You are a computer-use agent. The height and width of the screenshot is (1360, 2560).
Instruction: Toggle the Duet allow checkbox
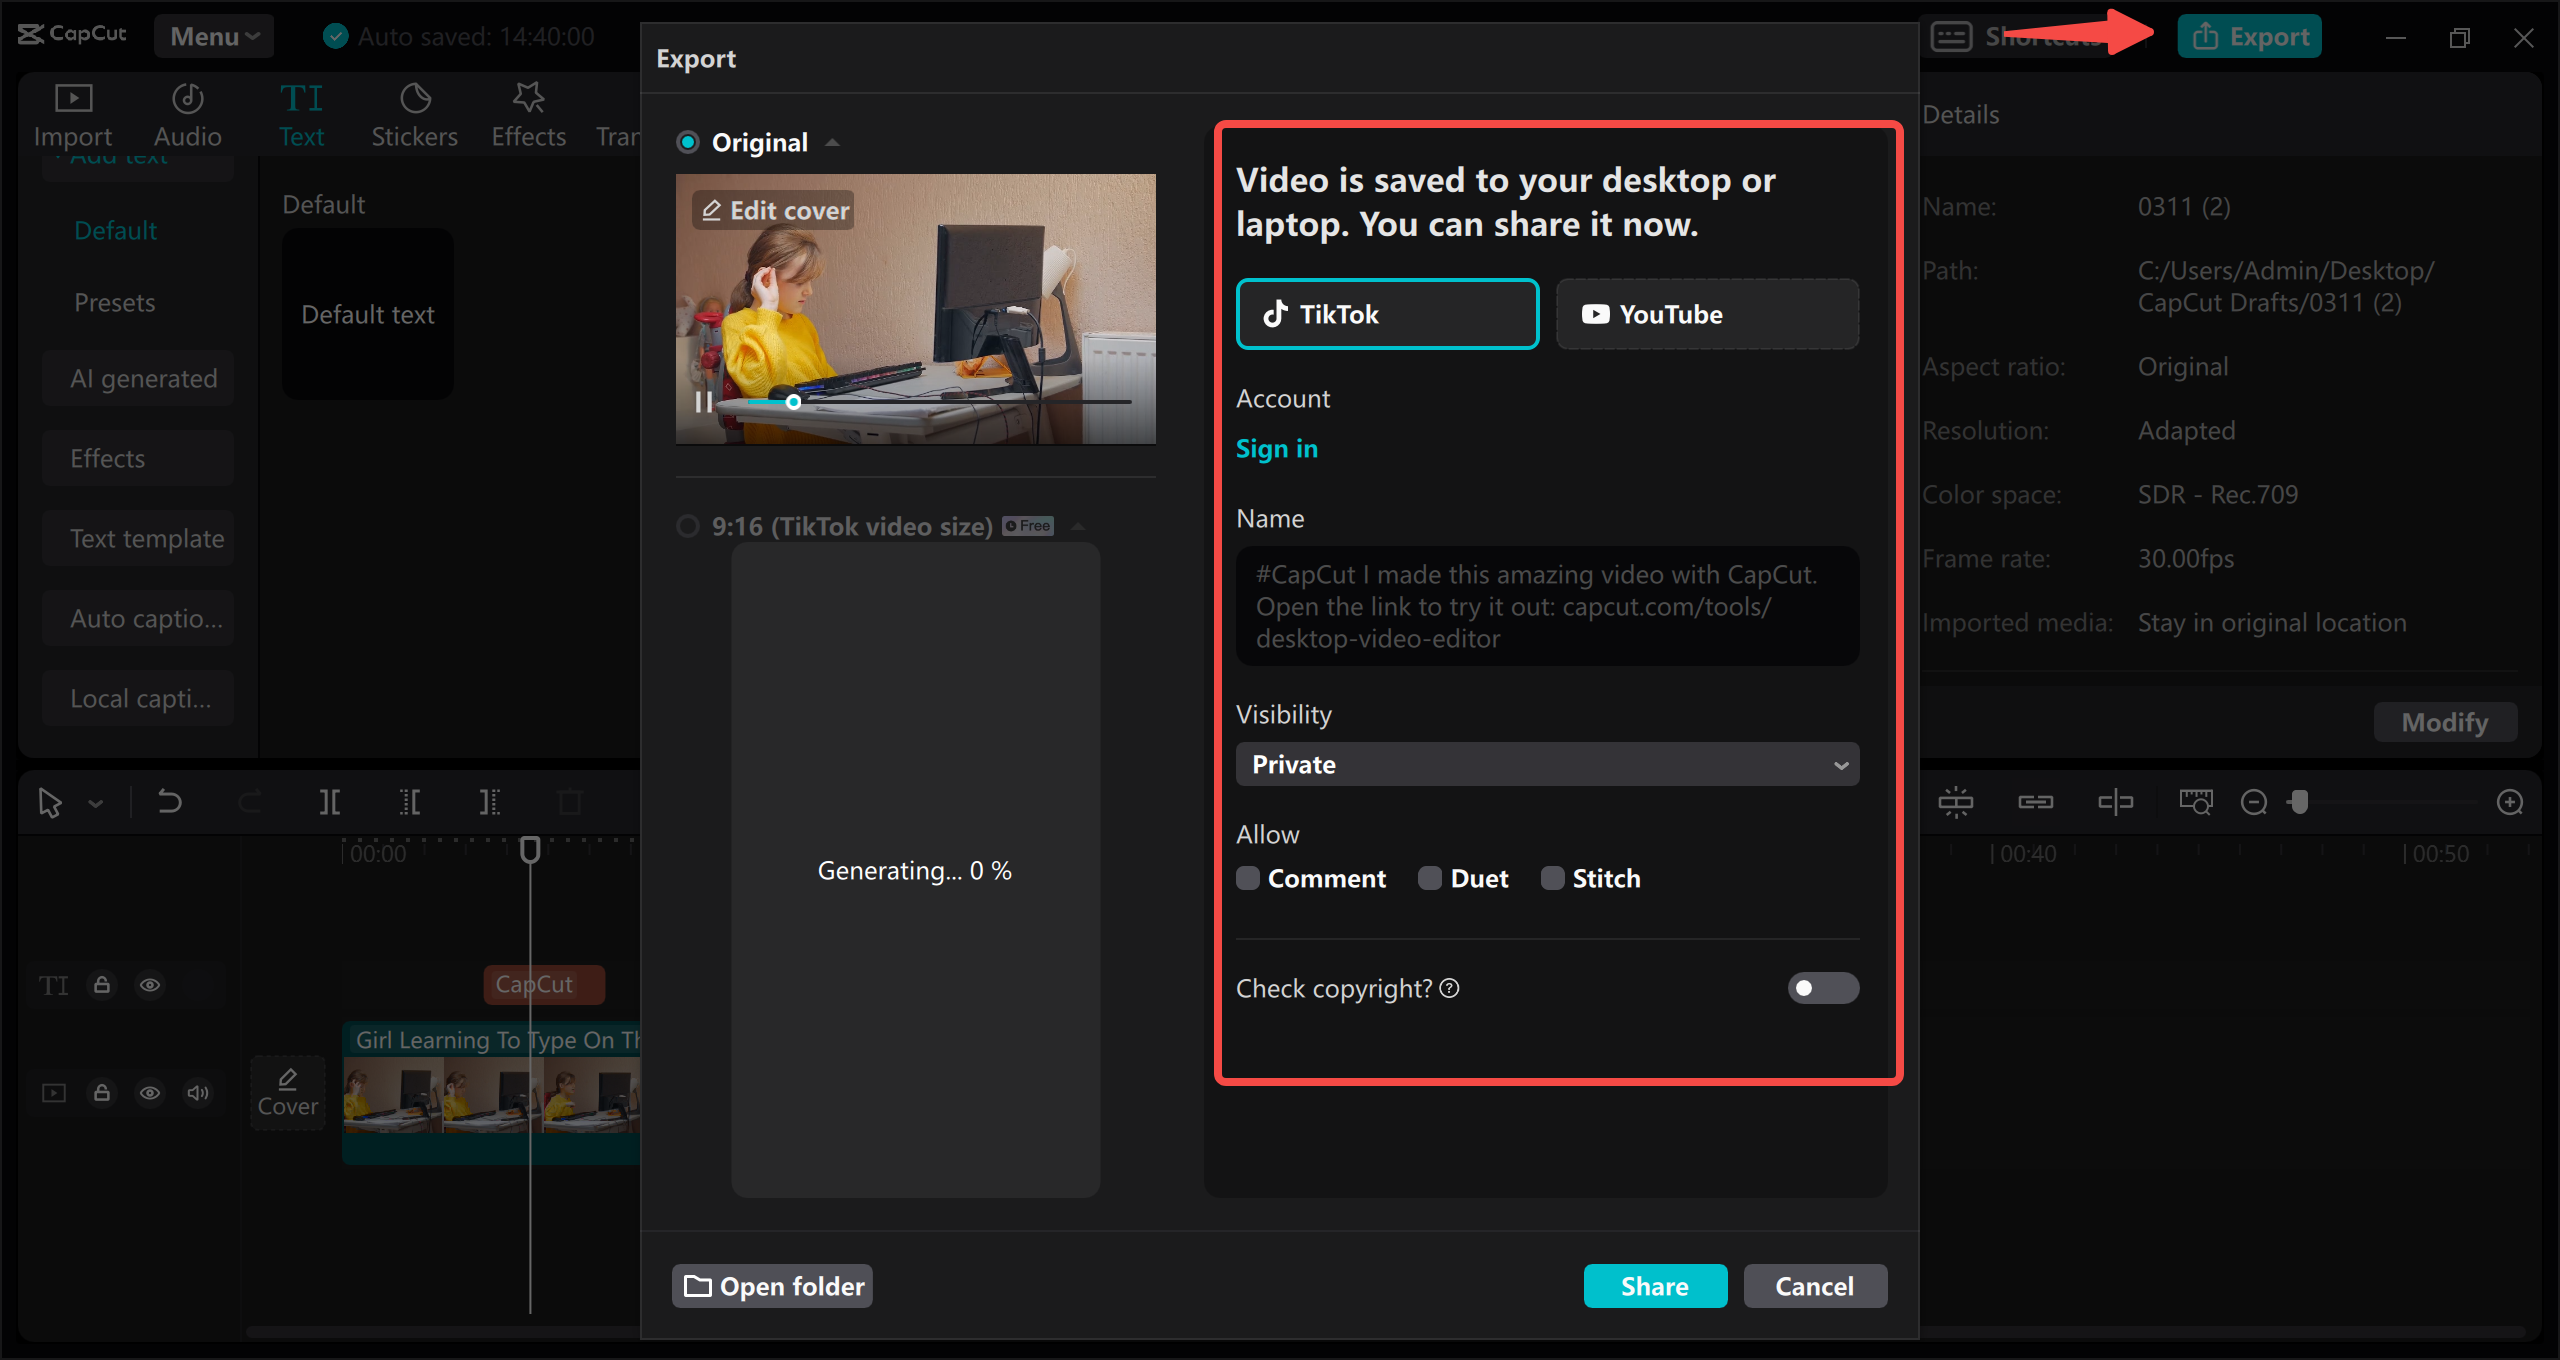pos(1427,877)
